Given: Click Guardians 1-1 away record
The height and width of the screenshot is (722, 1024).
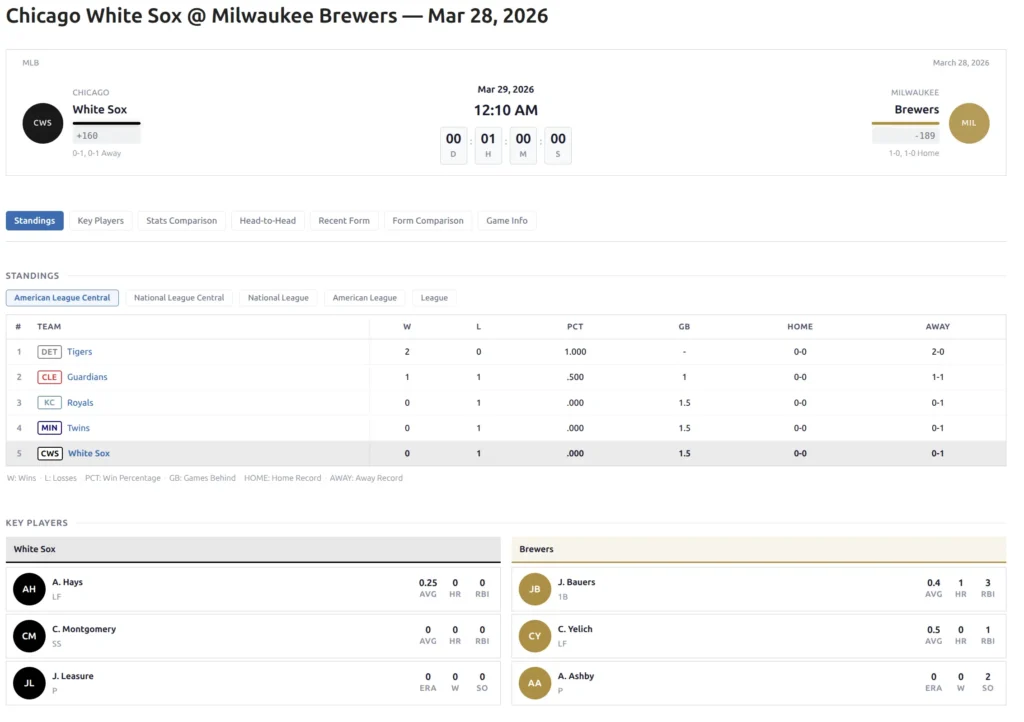Looking at the screenshot, I should 938,377.
